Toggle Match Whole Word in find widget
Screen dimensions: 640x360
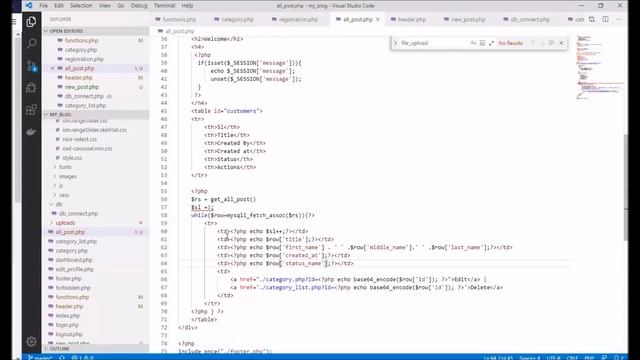[482, 43]
